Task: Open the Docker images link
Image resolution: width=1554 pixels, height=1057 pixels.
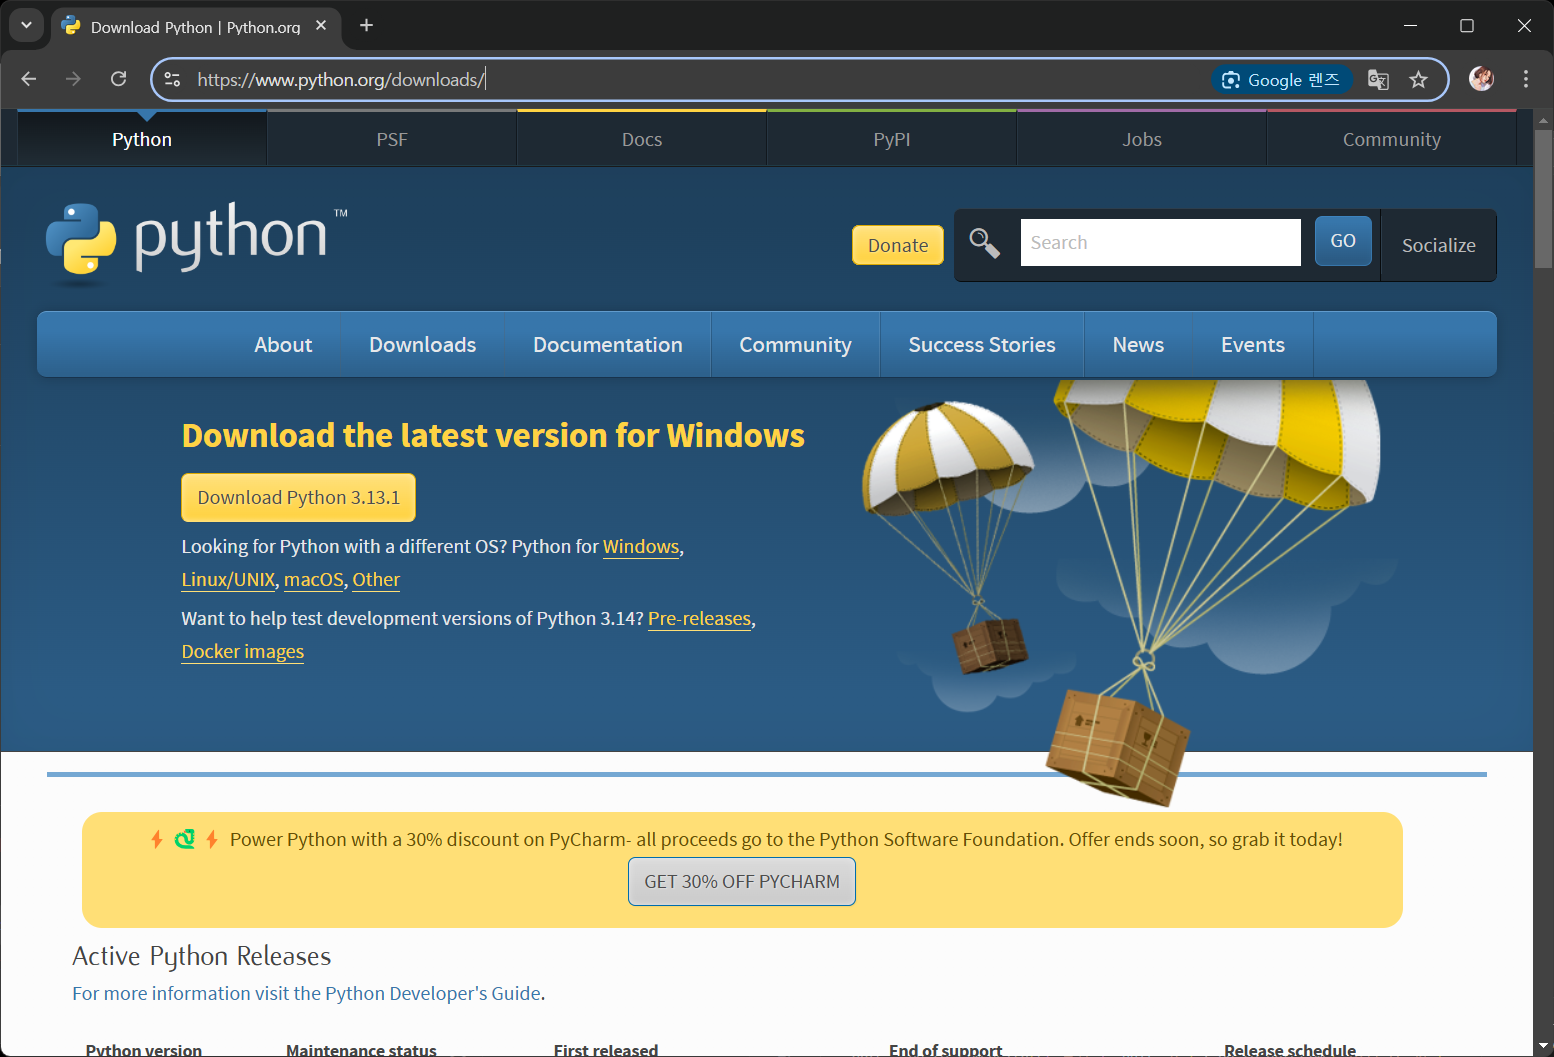Action: tap(243, 652)
